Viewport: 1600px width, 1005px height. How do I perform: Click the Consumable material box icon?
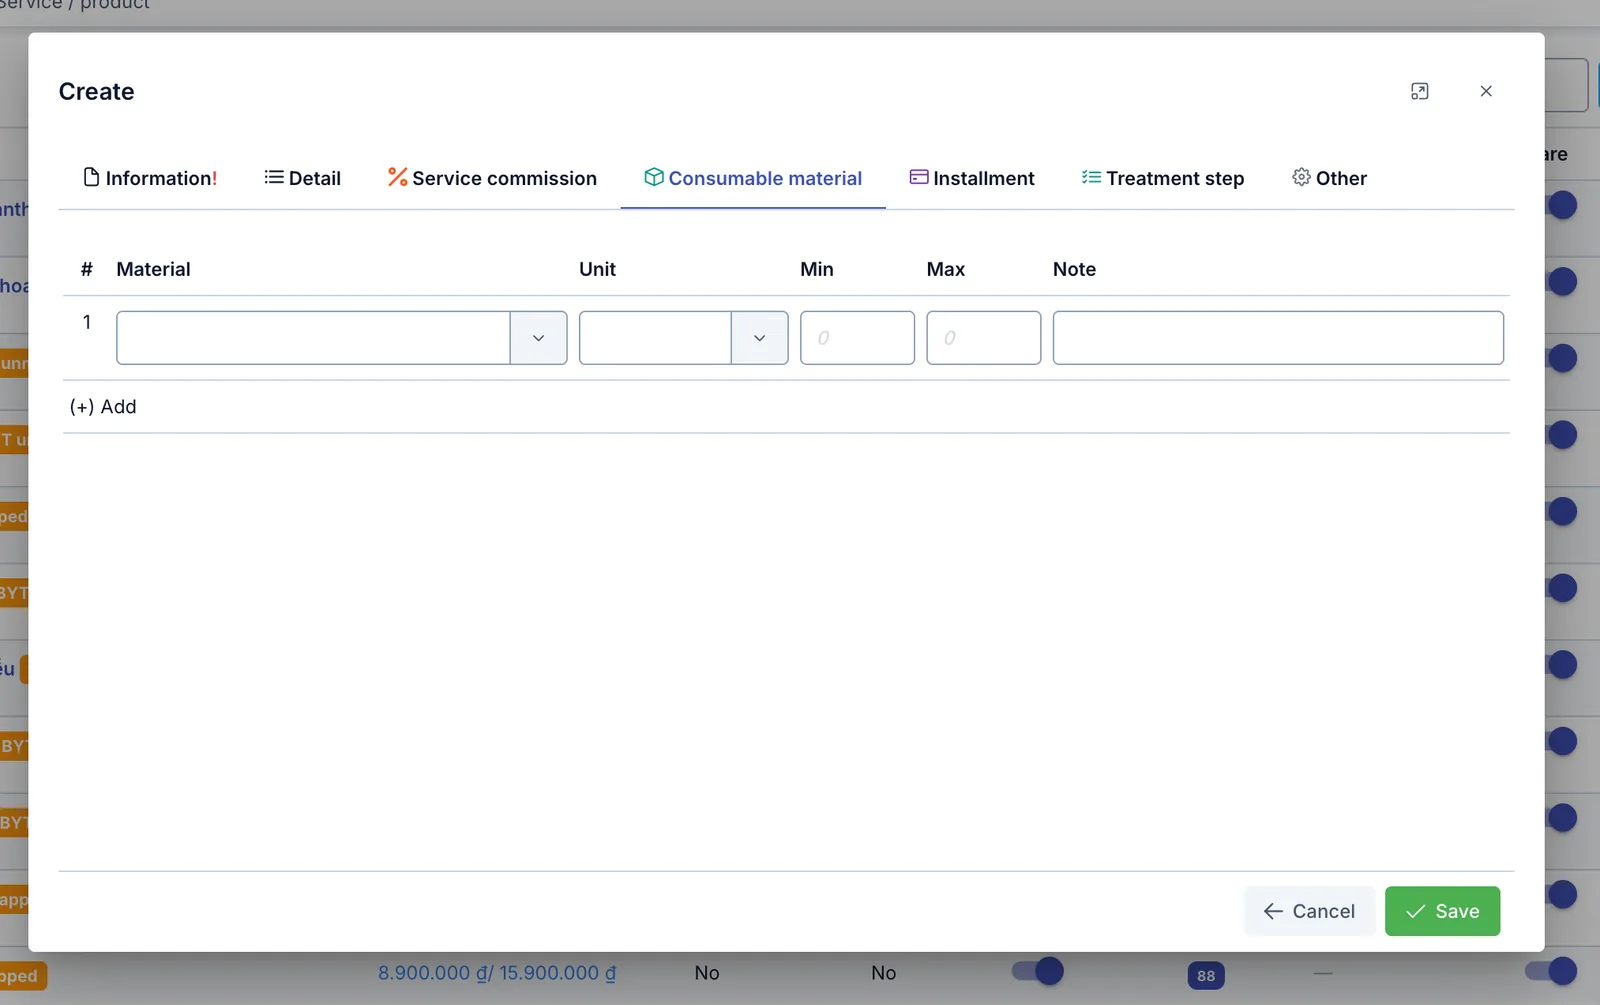point(654,177)
